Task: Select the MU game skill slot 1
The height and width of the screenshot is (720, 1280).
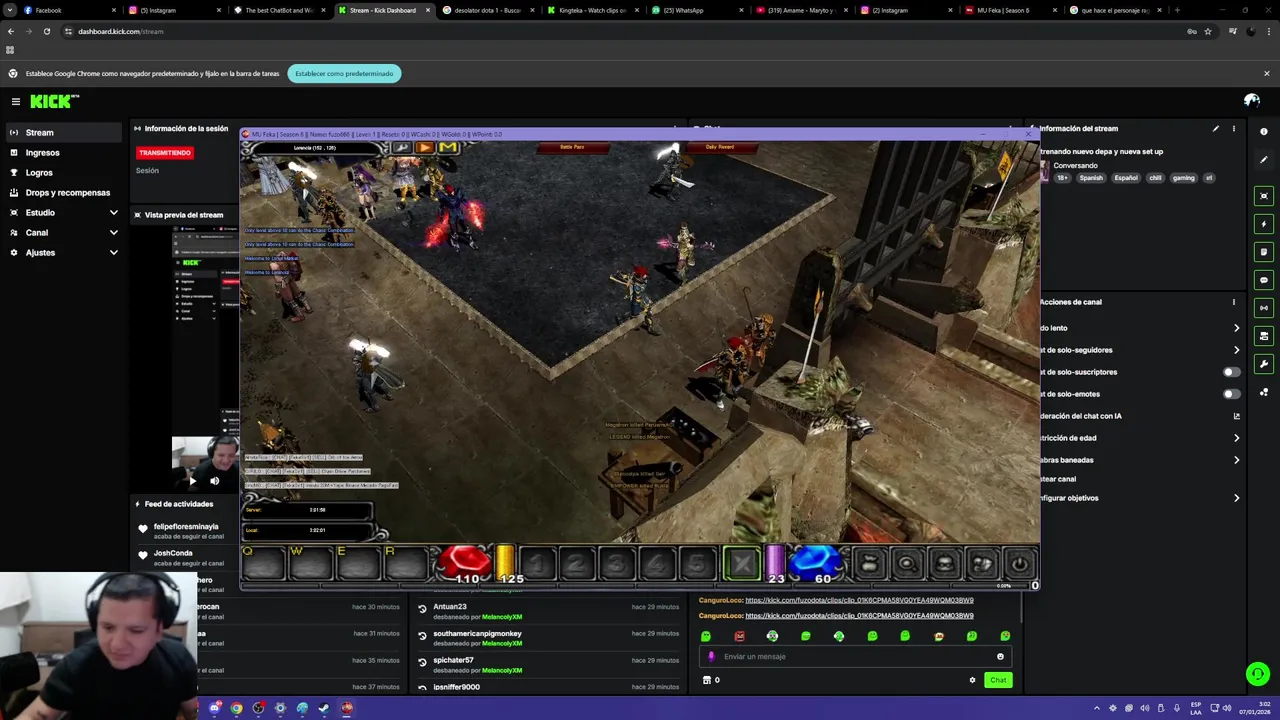Action: tap(536, 565)
